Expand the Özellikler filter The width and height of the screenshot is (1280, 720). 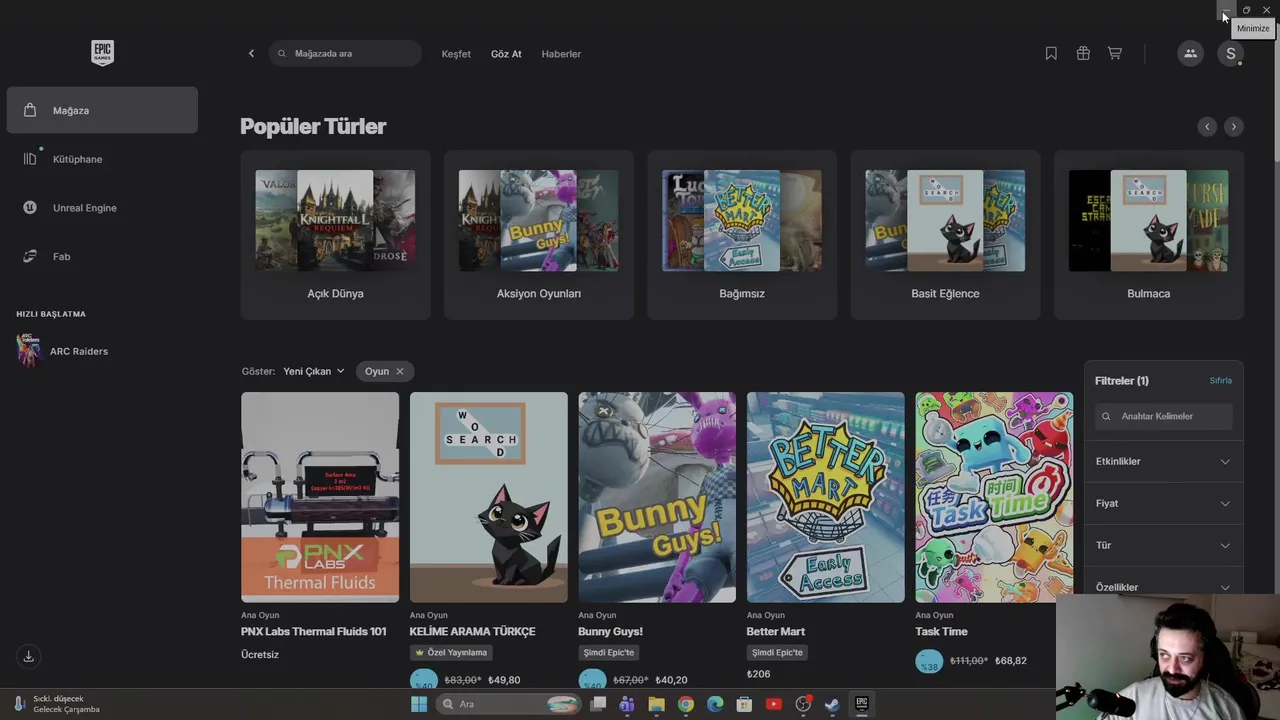1163,587
